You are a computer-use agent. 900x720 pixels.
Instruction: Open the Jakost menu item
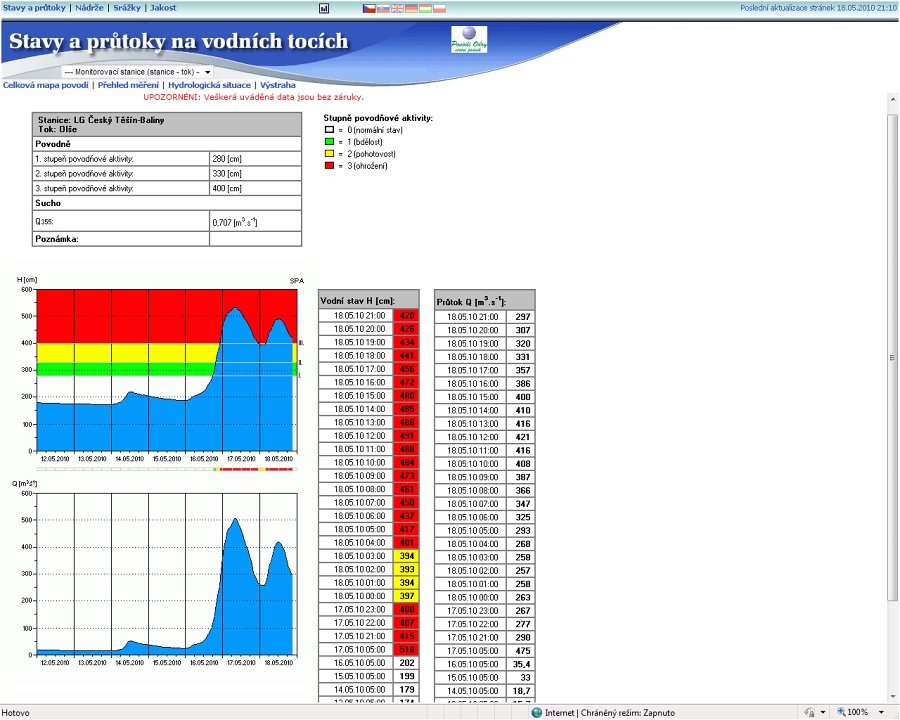pos(163,8)
